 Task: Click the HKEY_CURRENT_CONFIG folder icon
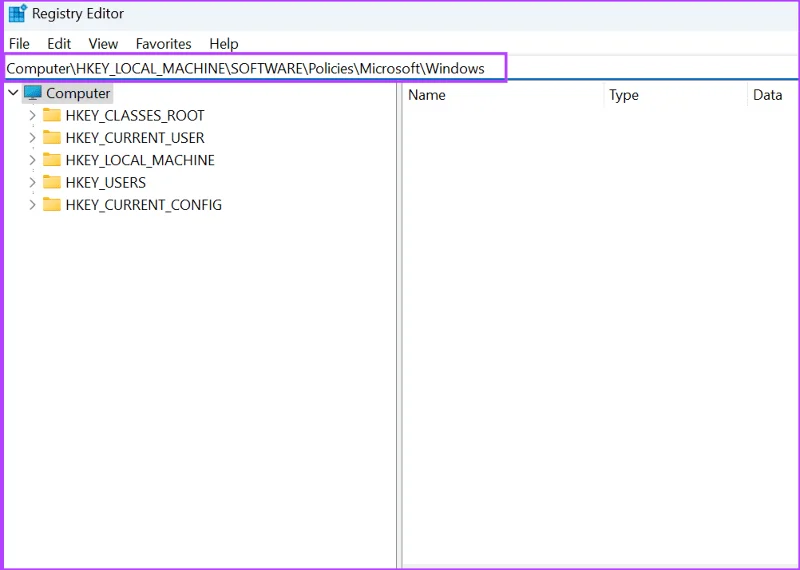[52, 204]
